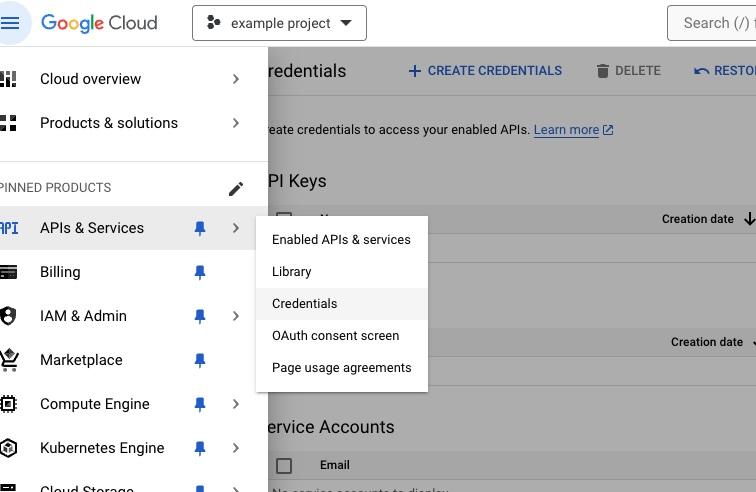
Task: Expand the Kubernetes Engine chevron
Action: point(236,448)
